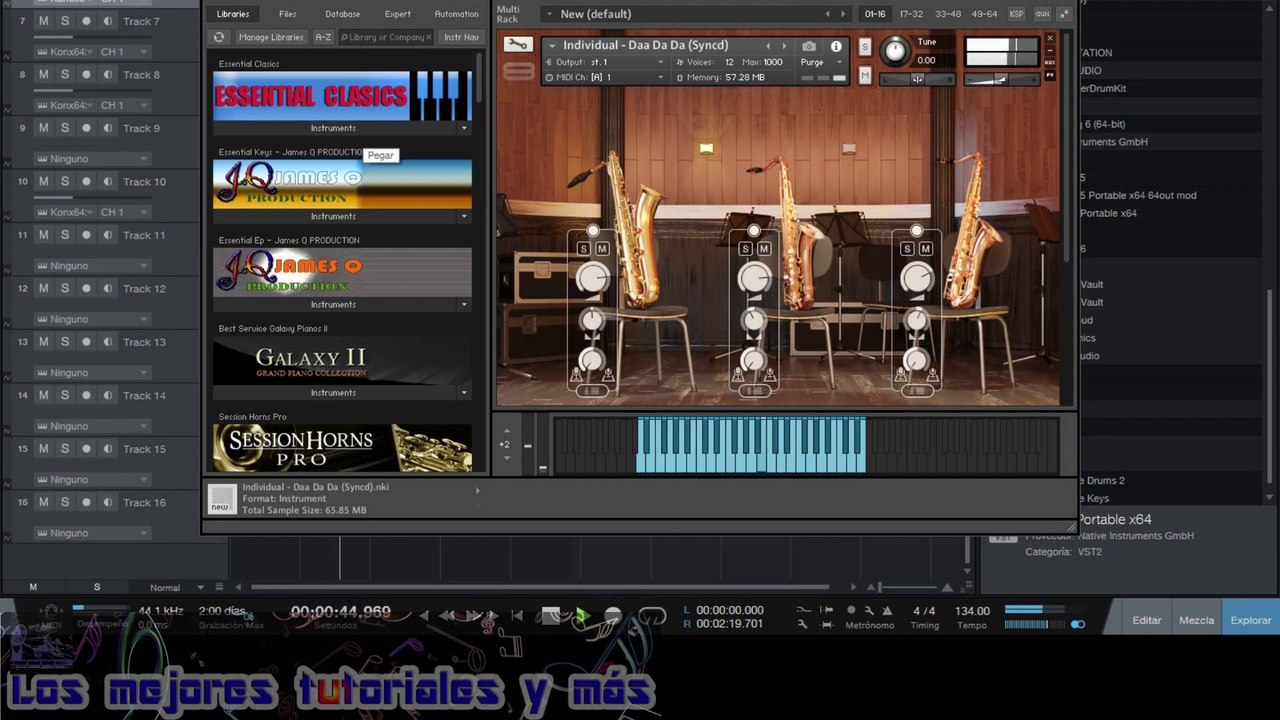This screenshot has height=720, width=1280.
Task: Click the record arm icon on Track 12
Action: pos(86,288)
